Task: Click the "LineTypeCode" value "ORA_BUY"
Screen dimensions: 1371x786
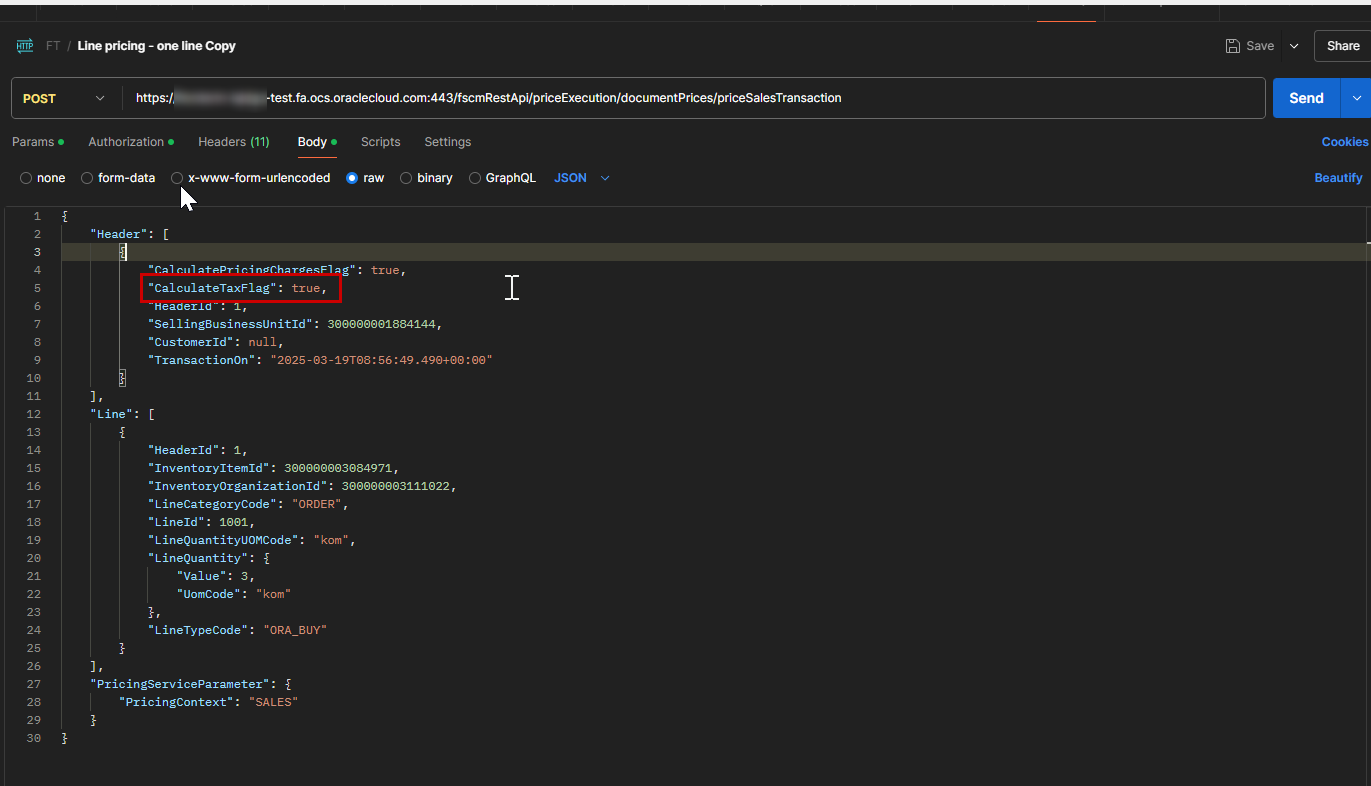Action: 295,630
